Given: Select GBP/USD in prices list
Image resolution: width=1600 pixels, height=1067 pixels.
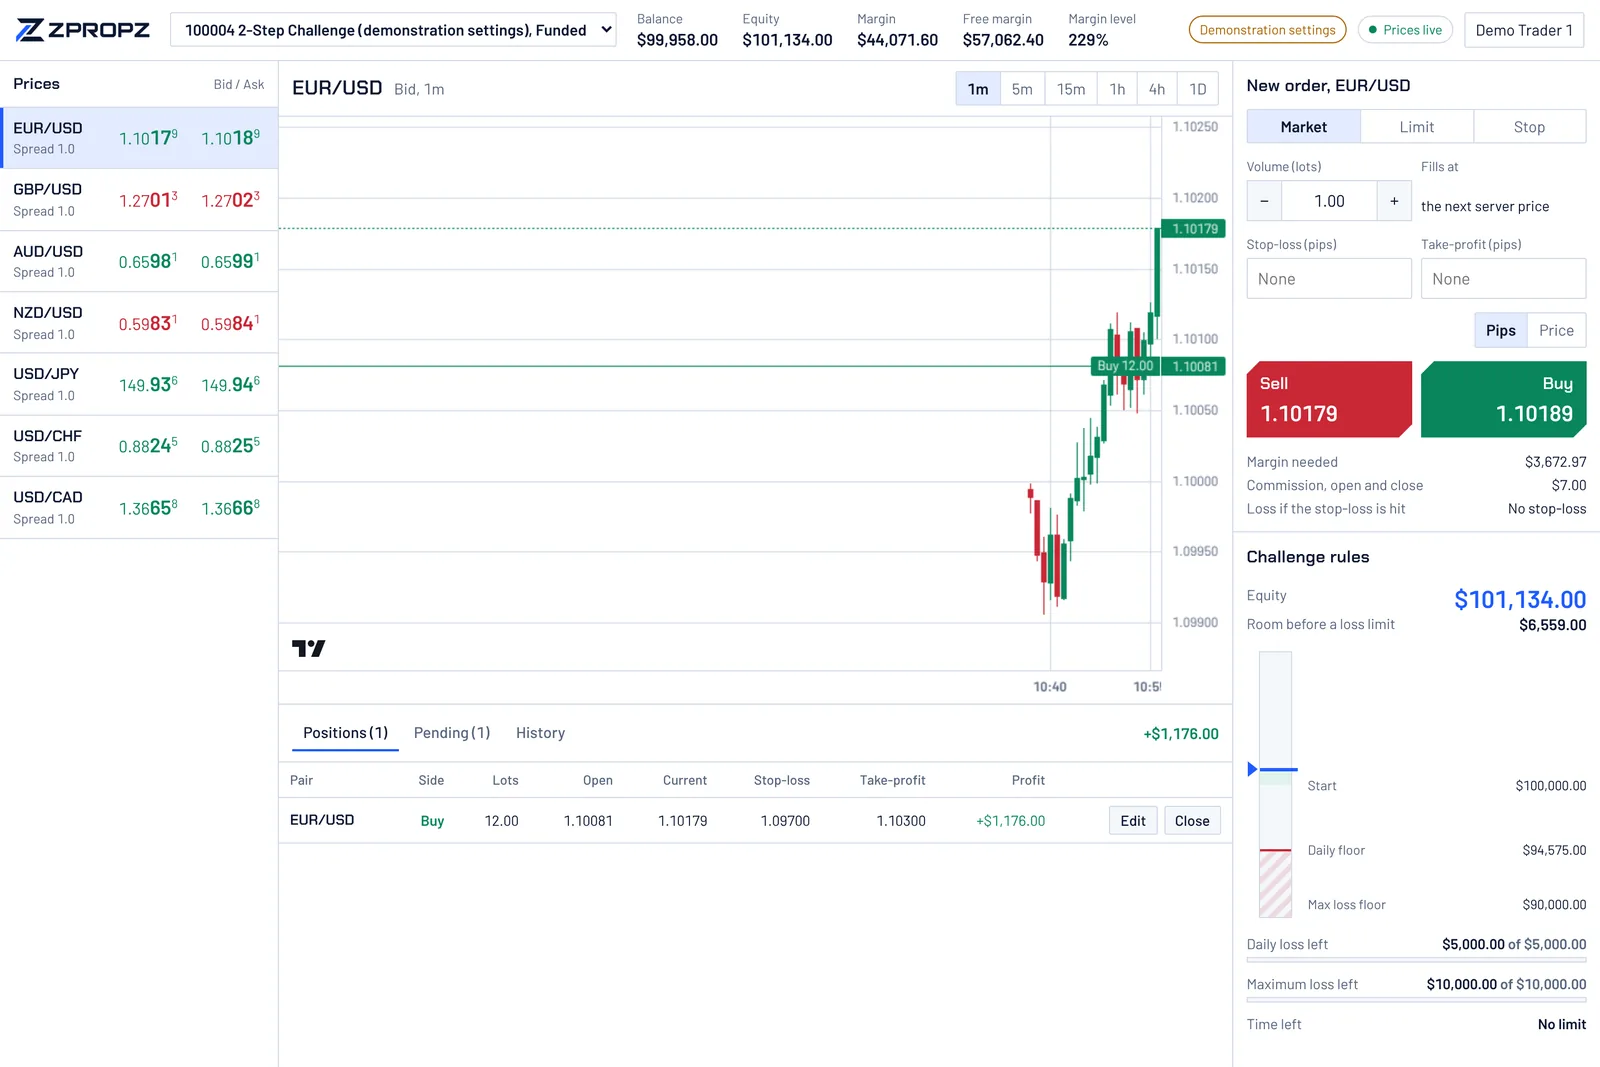Looking at the screenshot, I should [139, 200].
